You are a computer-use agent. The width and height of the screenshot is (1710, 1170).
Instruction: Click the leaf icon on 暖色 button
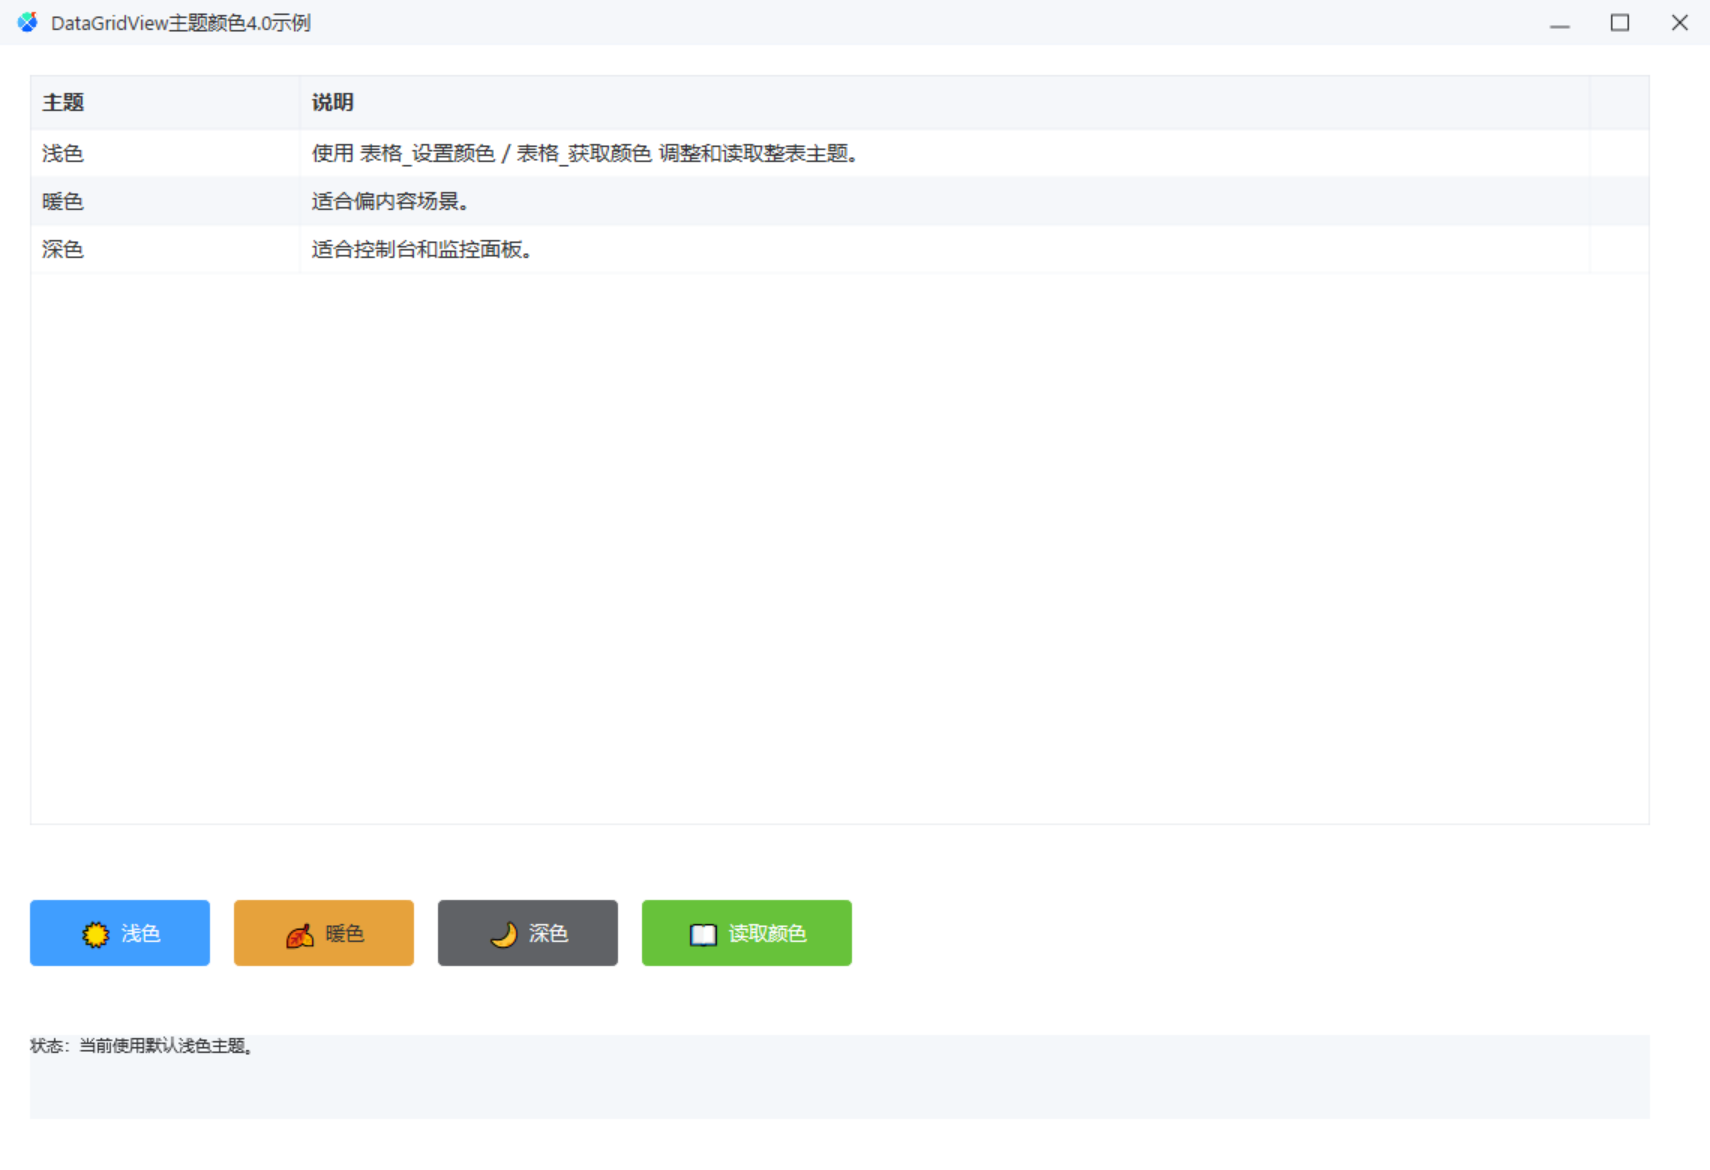click(300, 935)
